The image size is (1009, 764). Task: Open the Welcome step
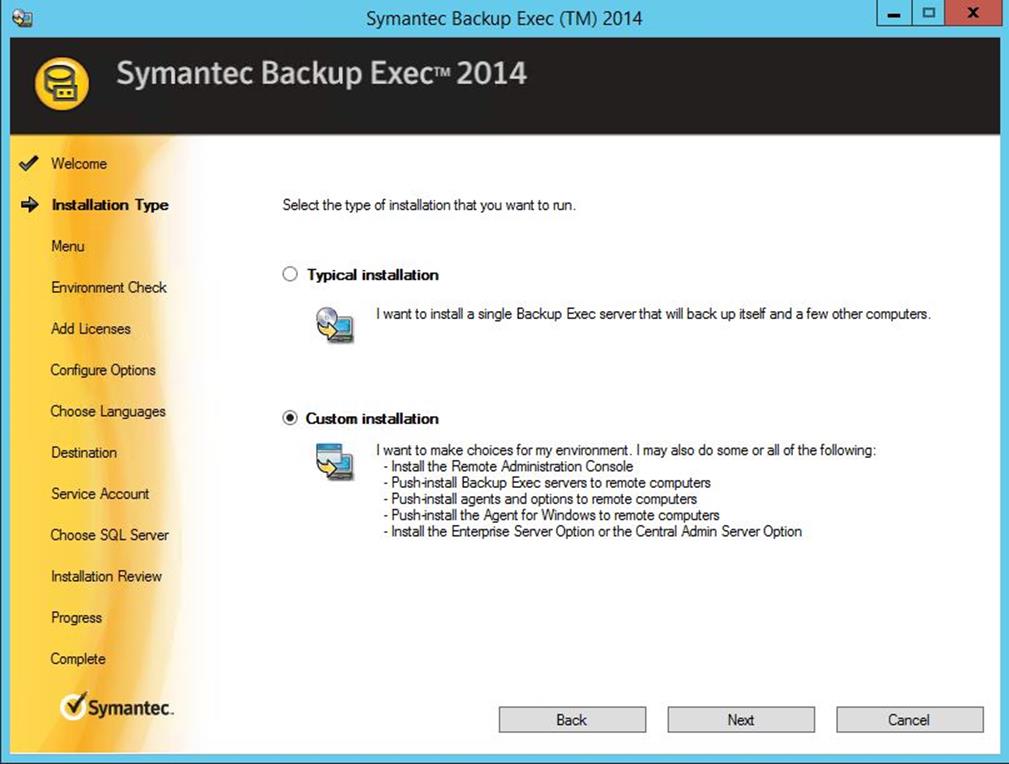[x=79, y=163]
